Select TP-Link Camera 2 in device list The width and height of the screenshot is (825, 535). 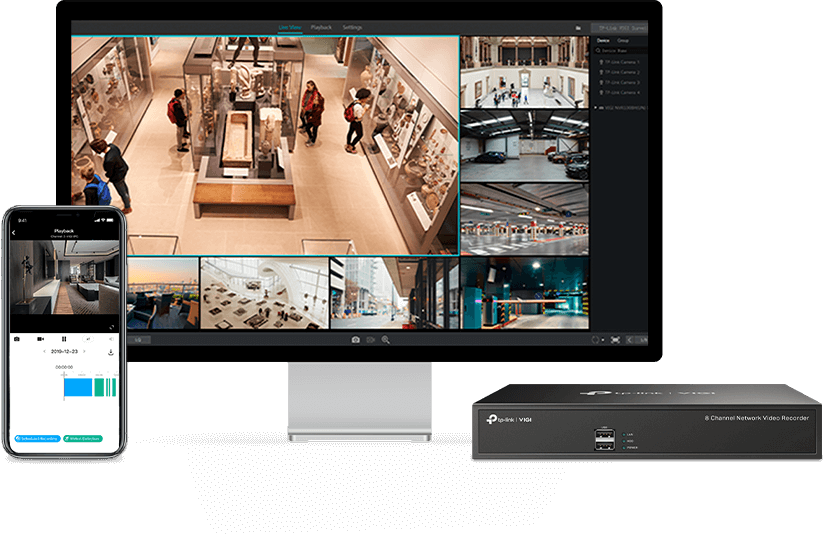[x=620, y=72]
